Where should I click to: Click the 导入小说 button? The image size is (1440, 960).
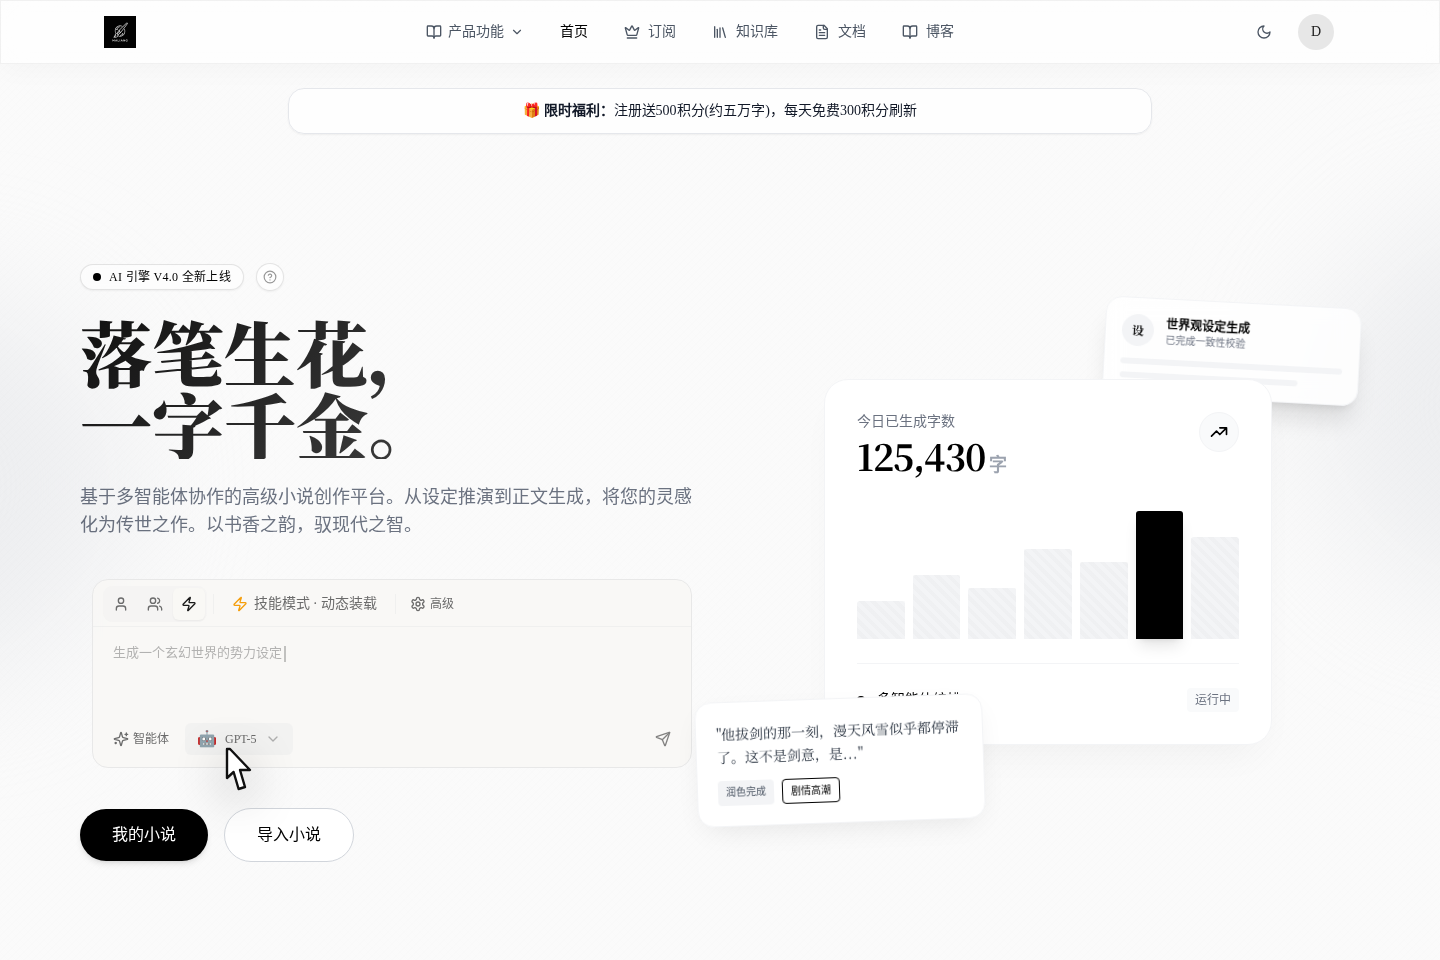pos(289,835)
